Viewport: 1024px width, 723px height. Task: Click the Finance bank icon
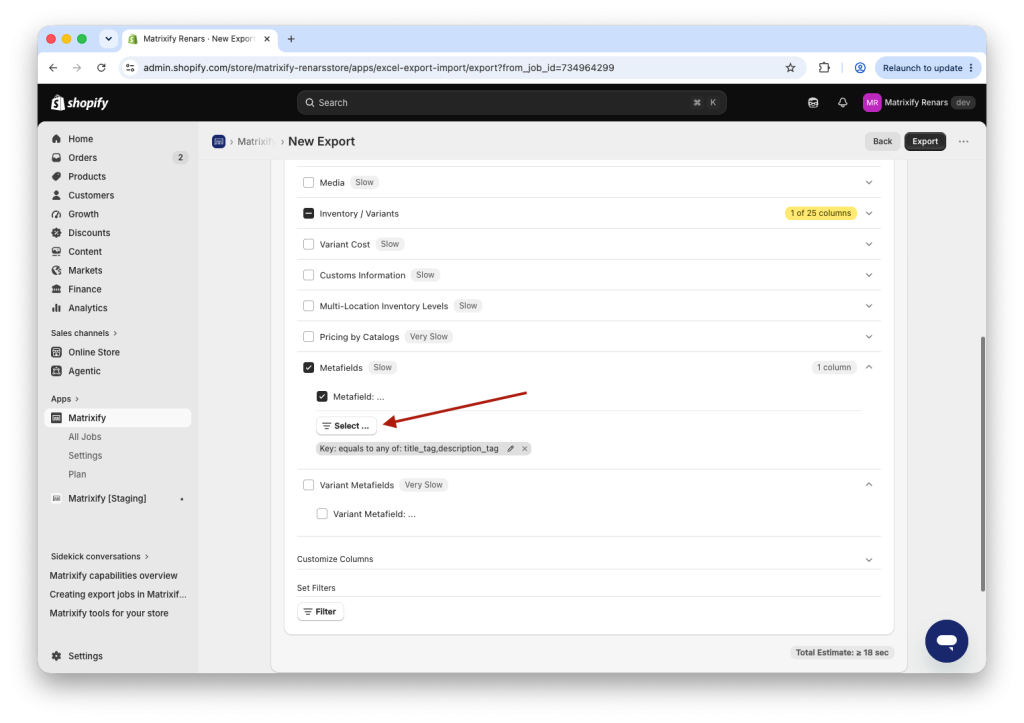pyautogui.click(x=57, y=289)
